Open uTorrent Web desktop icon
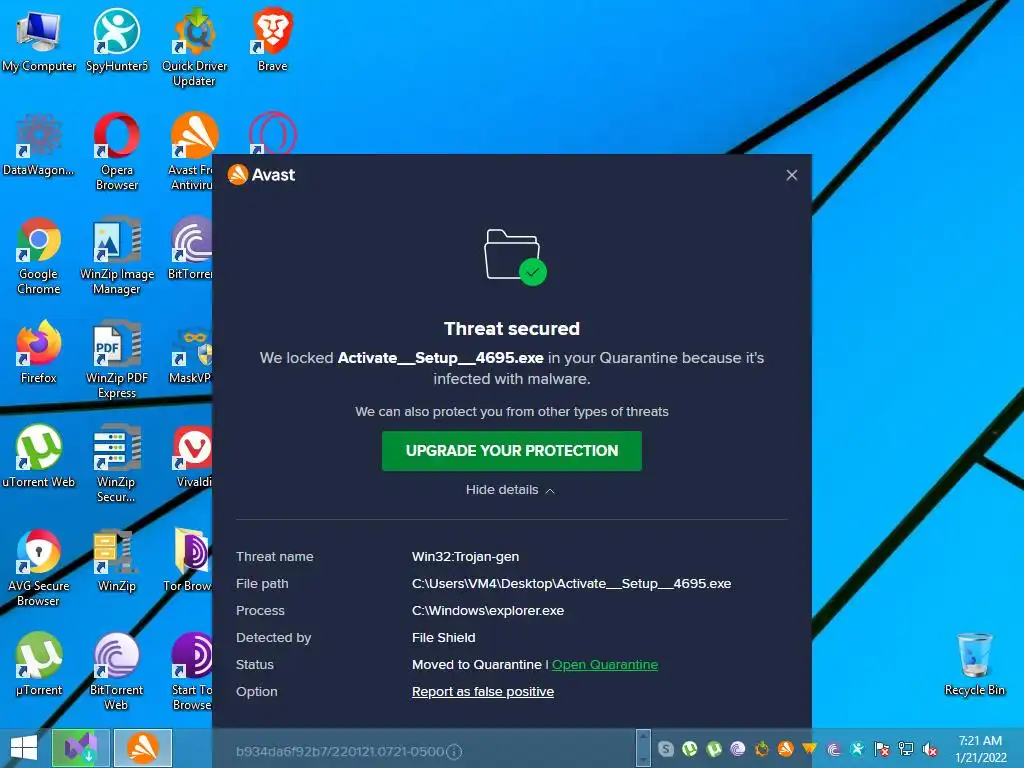This screenshot has height=768, width=1024. [39, 457]
